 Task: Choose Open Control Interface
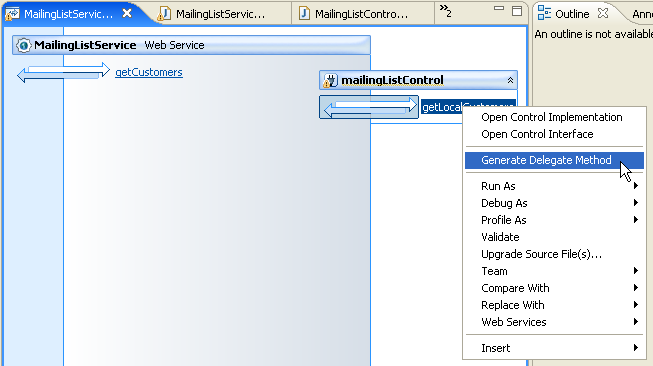click(537, 134)
